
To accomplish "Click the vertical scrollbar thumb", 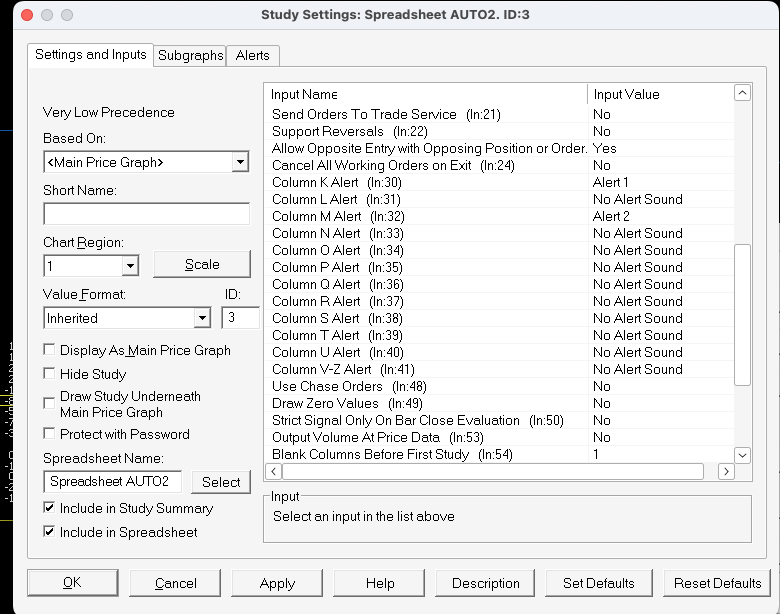I will (x=741, y=314).
